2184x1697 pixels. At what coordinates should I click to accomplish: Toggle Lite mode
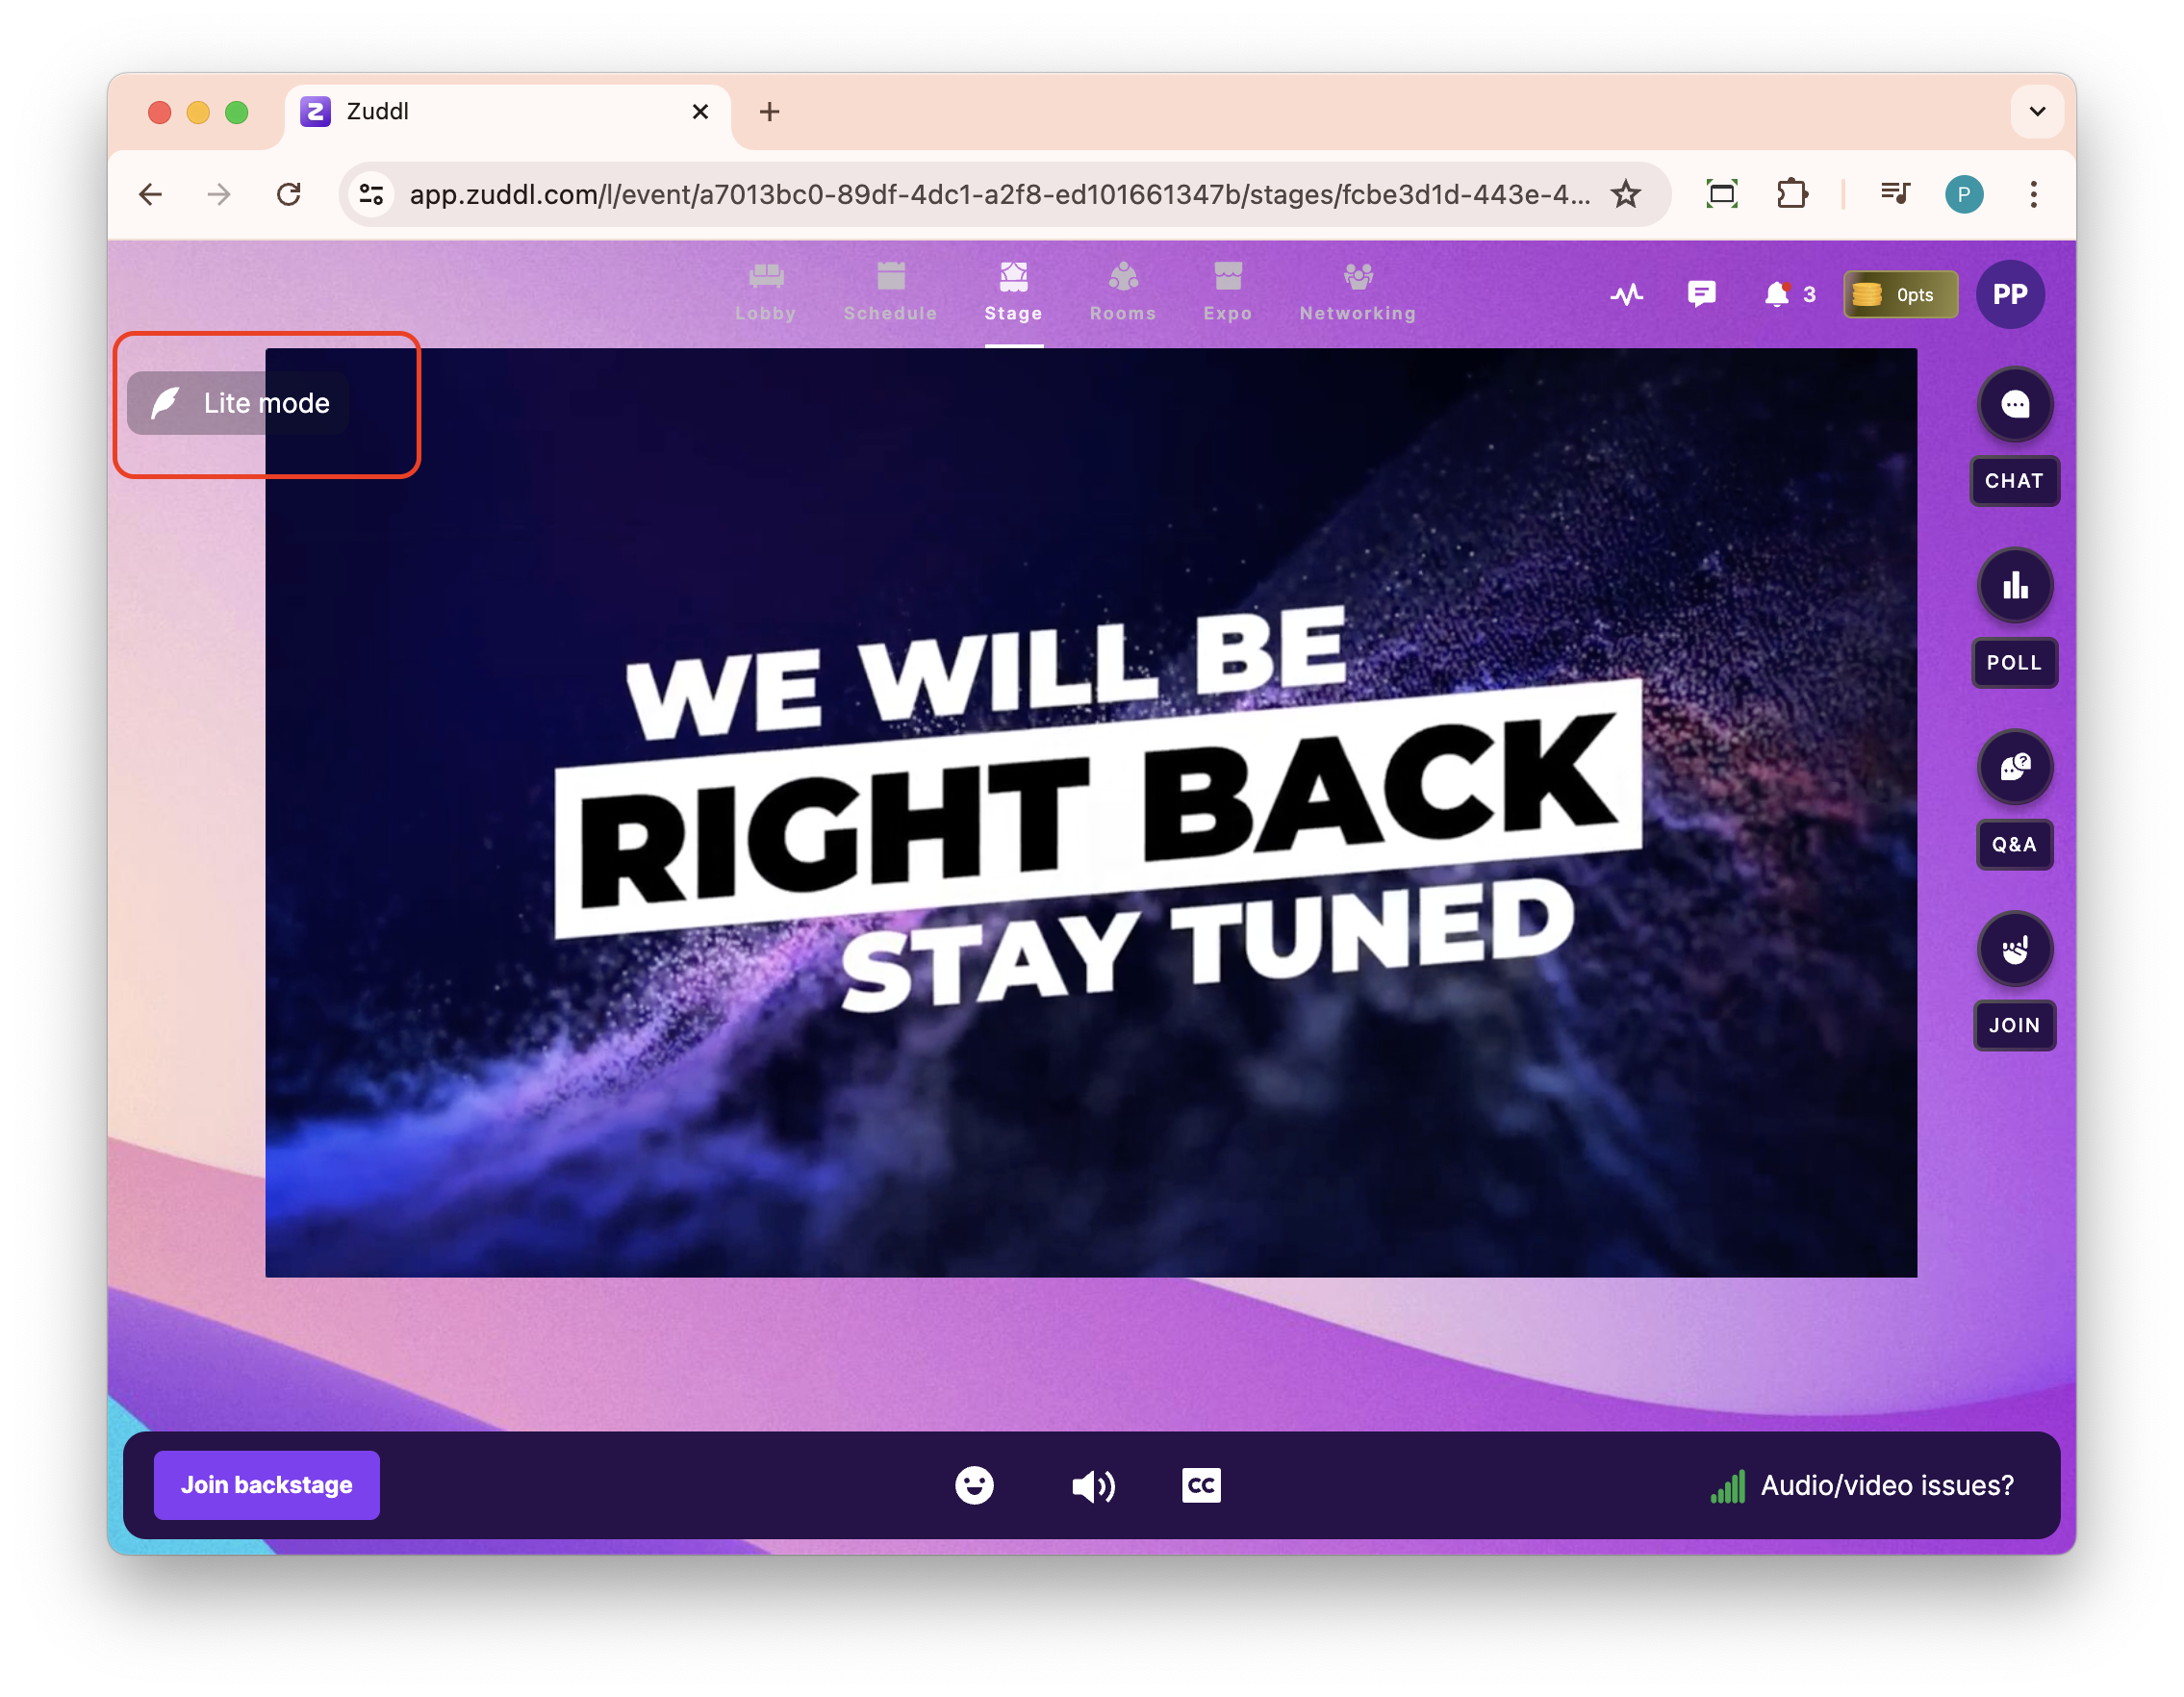(x=239, y=403)
